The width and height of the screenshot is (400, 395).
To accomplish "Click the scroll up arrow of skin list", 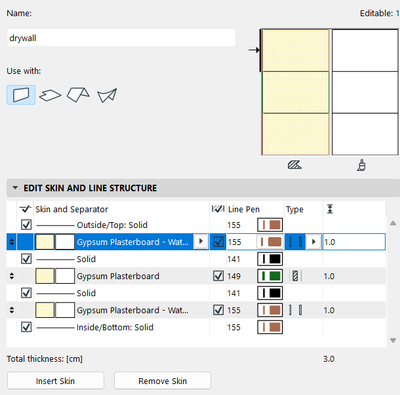I will 393,223.
